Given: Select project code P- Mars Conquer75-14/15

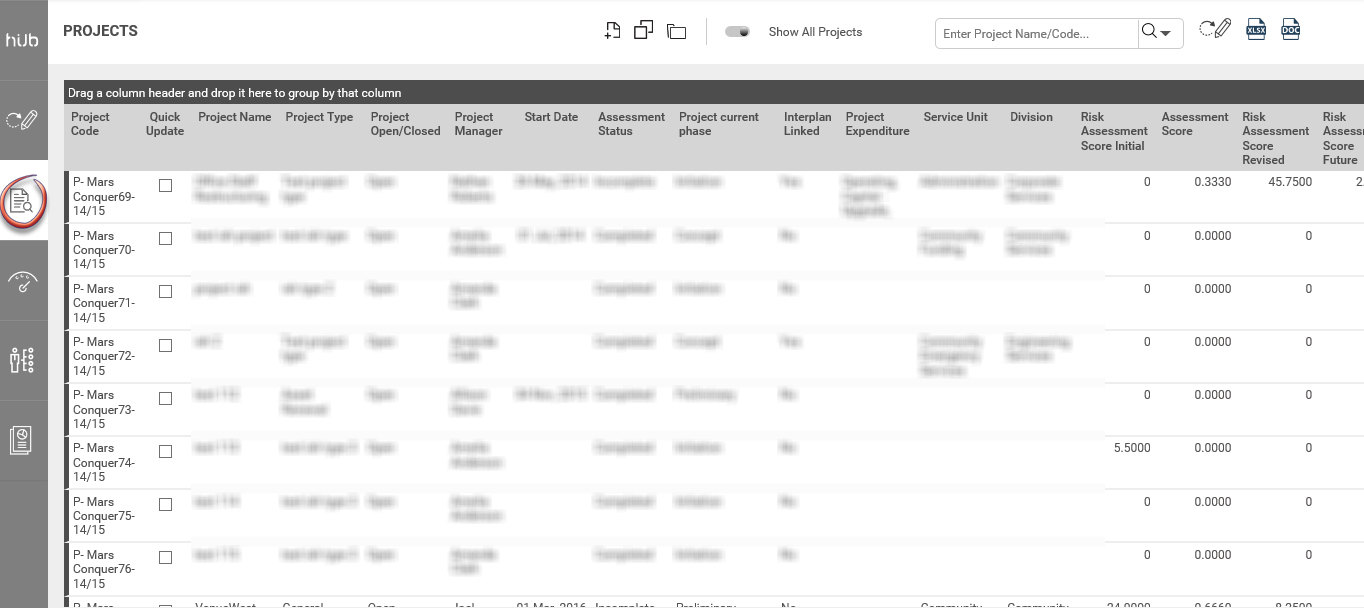Looking at the screenshot, I should coord(103,516).
